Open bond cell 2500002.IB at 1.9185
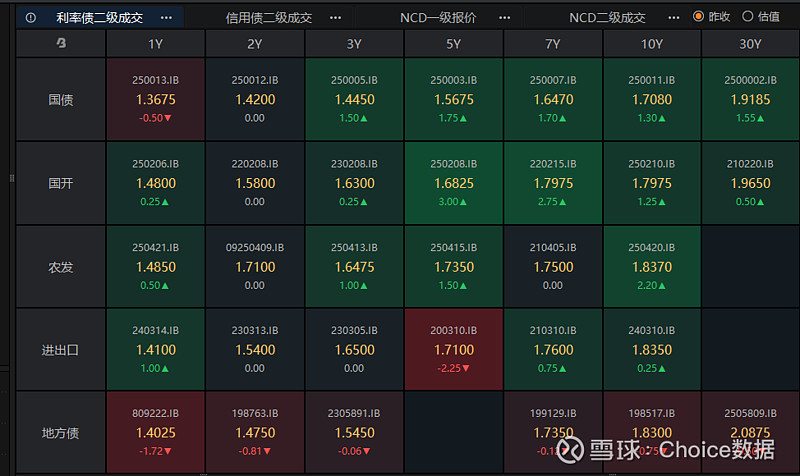The image size is (800, 476). click(751, 99)
